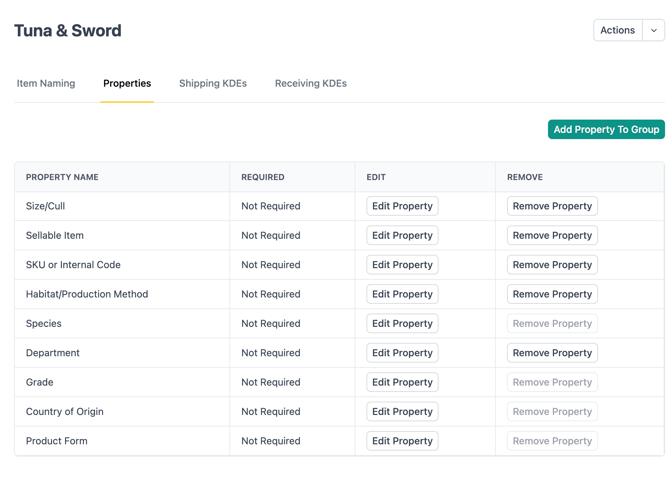The height and width of the screenshot is (502, 670).
Task: Edit the Habitat/Production Method property
Action: pos(402,295)
